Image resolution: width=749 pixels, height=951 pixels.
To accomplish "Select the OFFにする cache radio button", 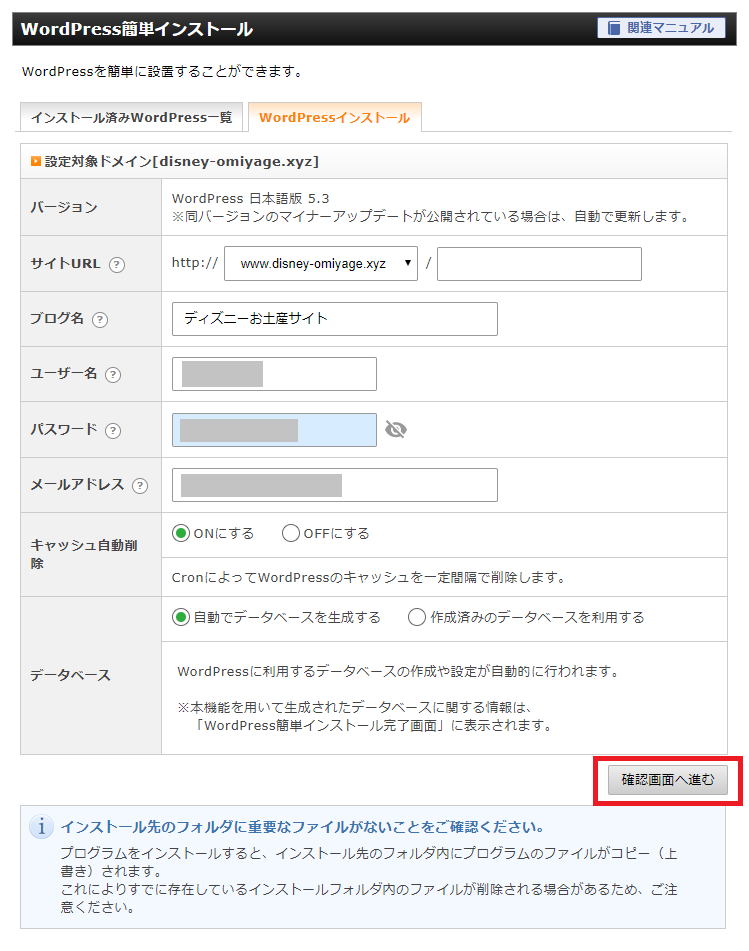I will click(291, 533).
